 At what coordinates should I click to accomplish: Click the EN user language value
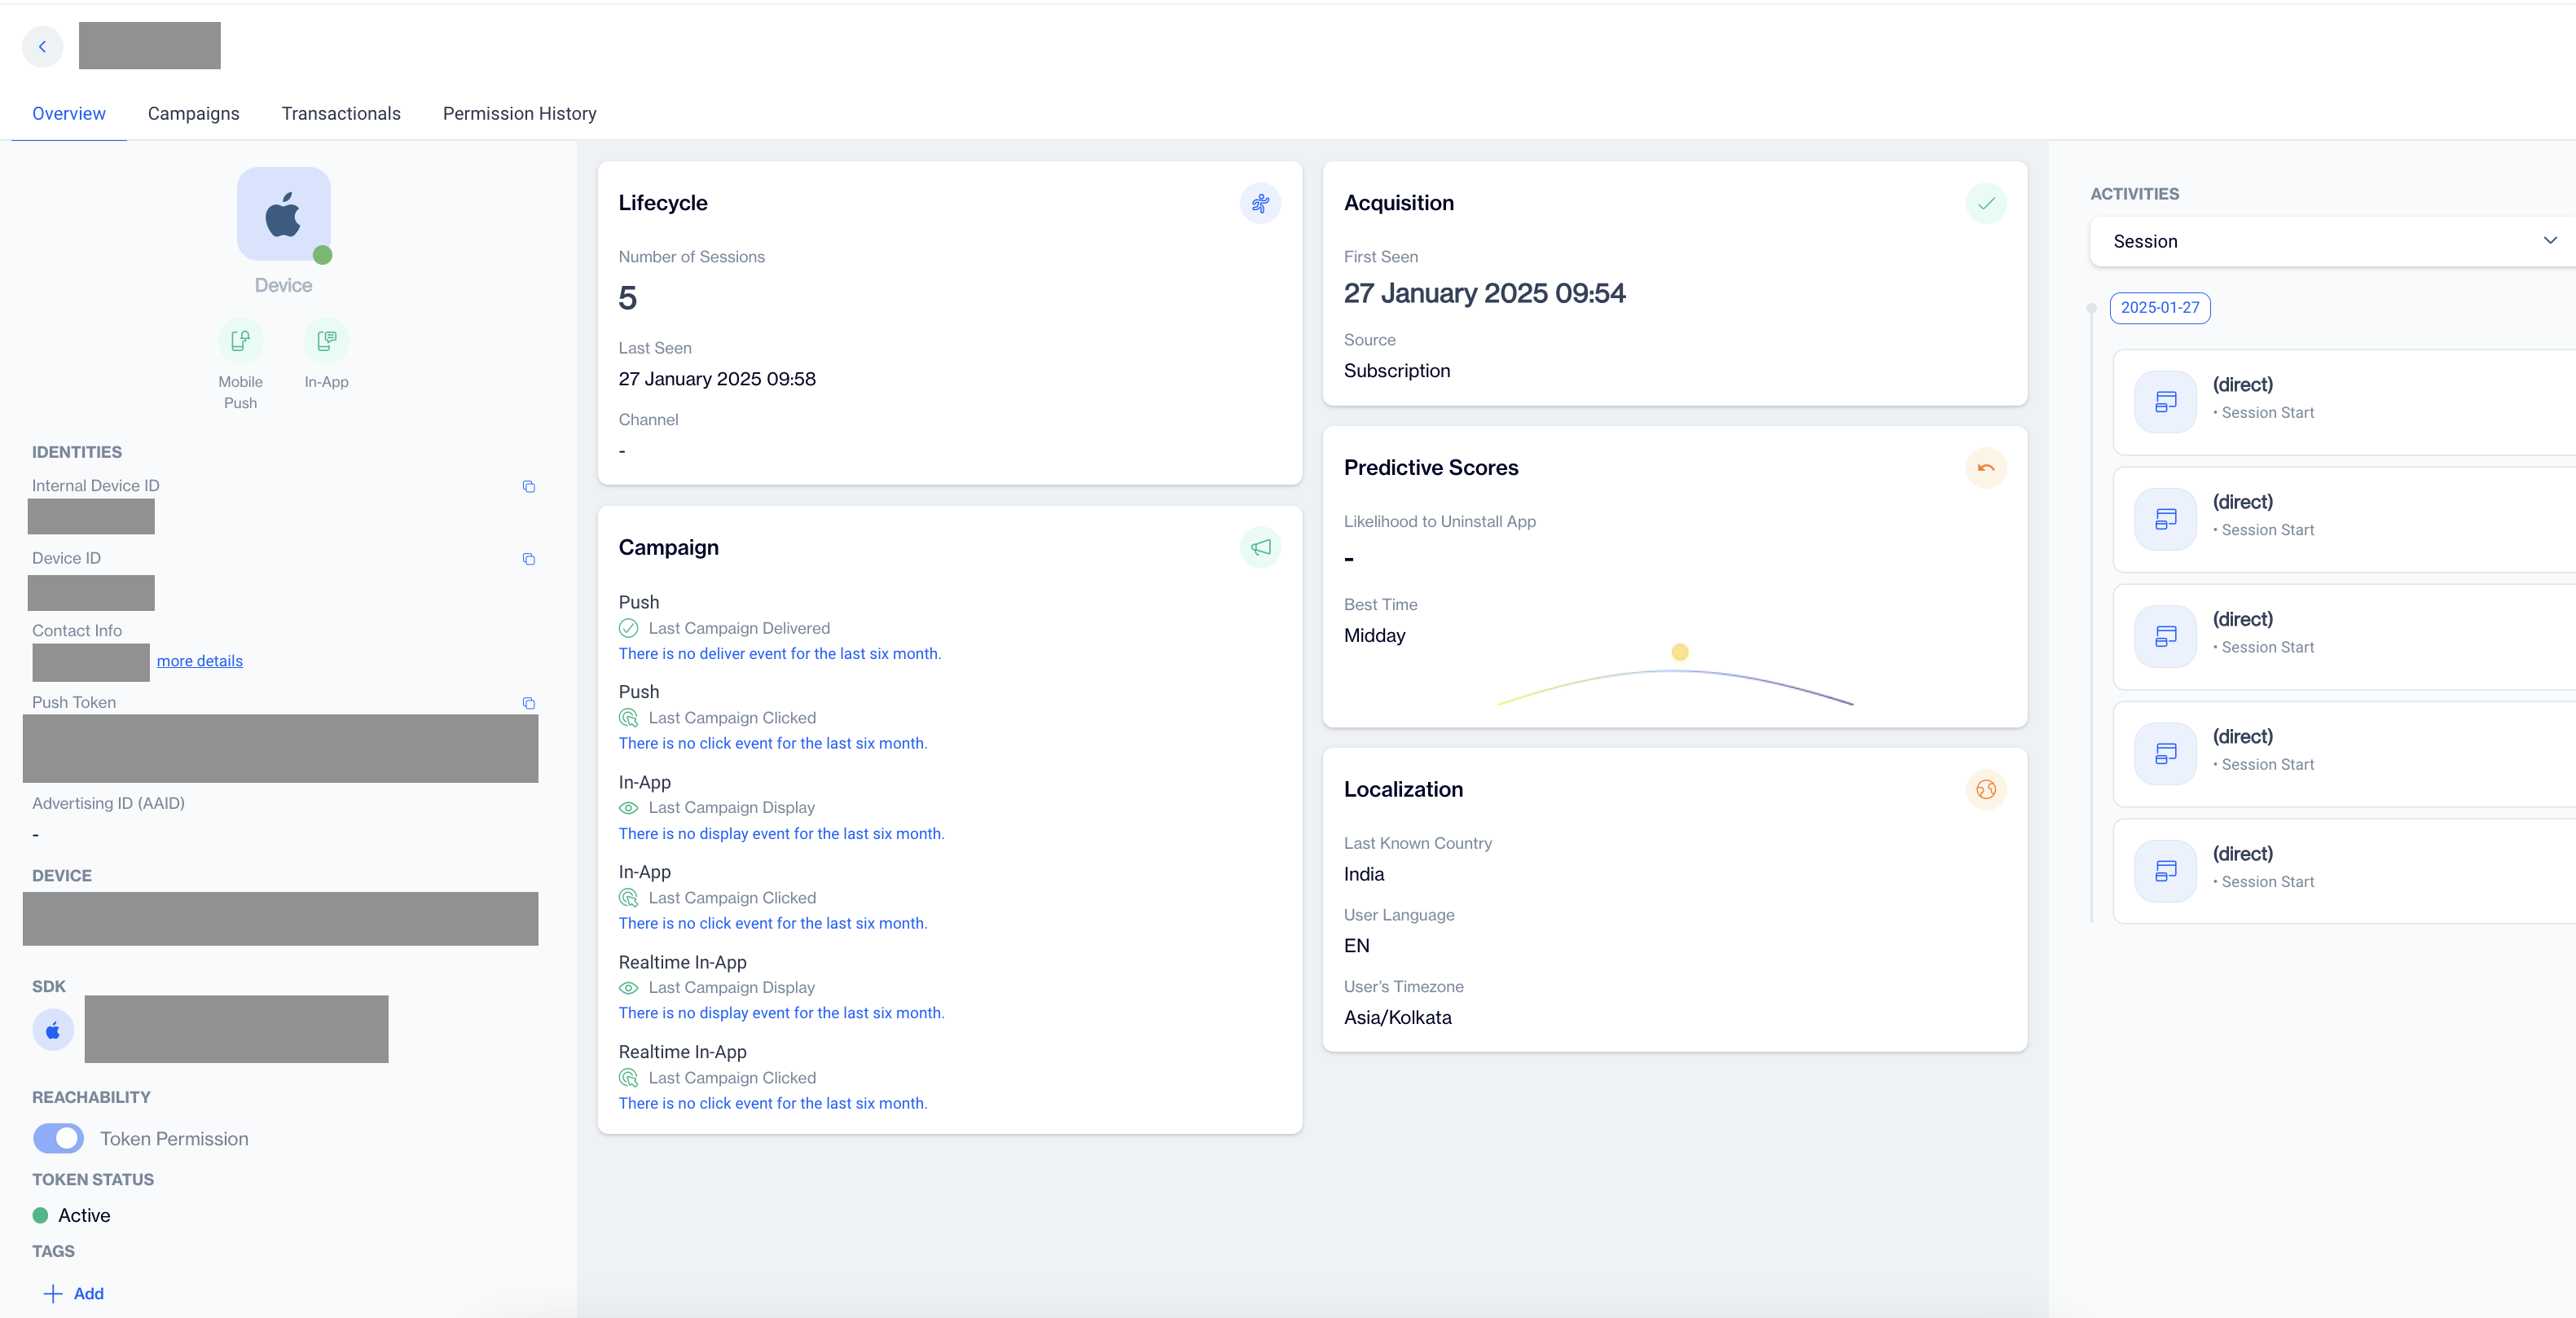(x=1357, y=946)
